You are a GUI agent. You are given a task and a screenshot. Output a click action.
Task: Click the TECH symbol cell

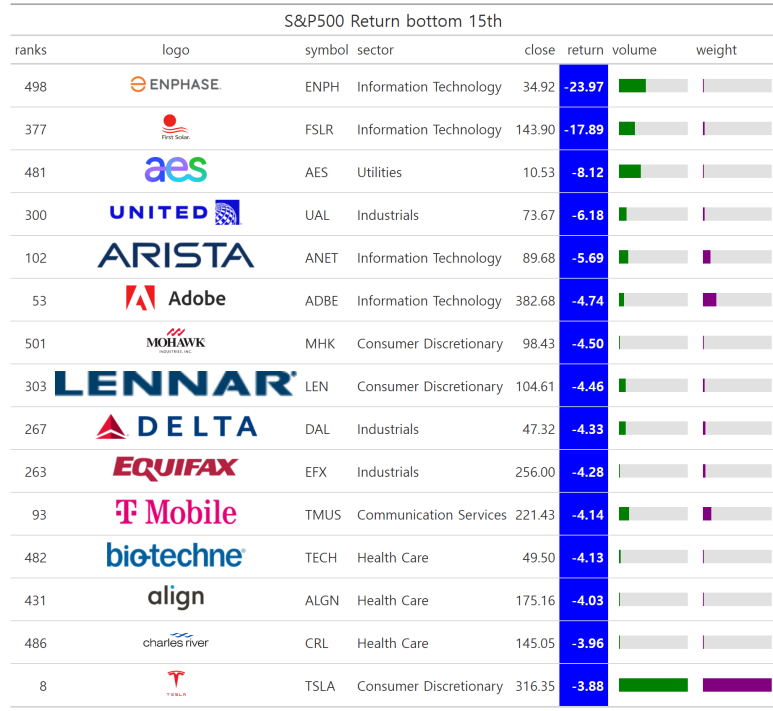321,558
